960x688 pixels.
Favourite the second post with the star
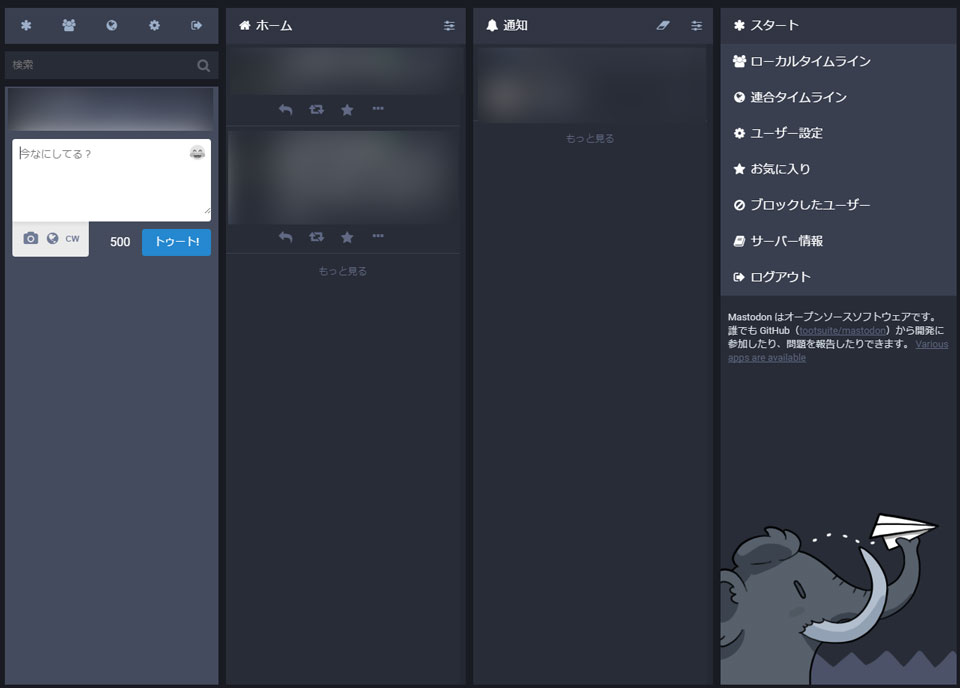coord(347,237)
